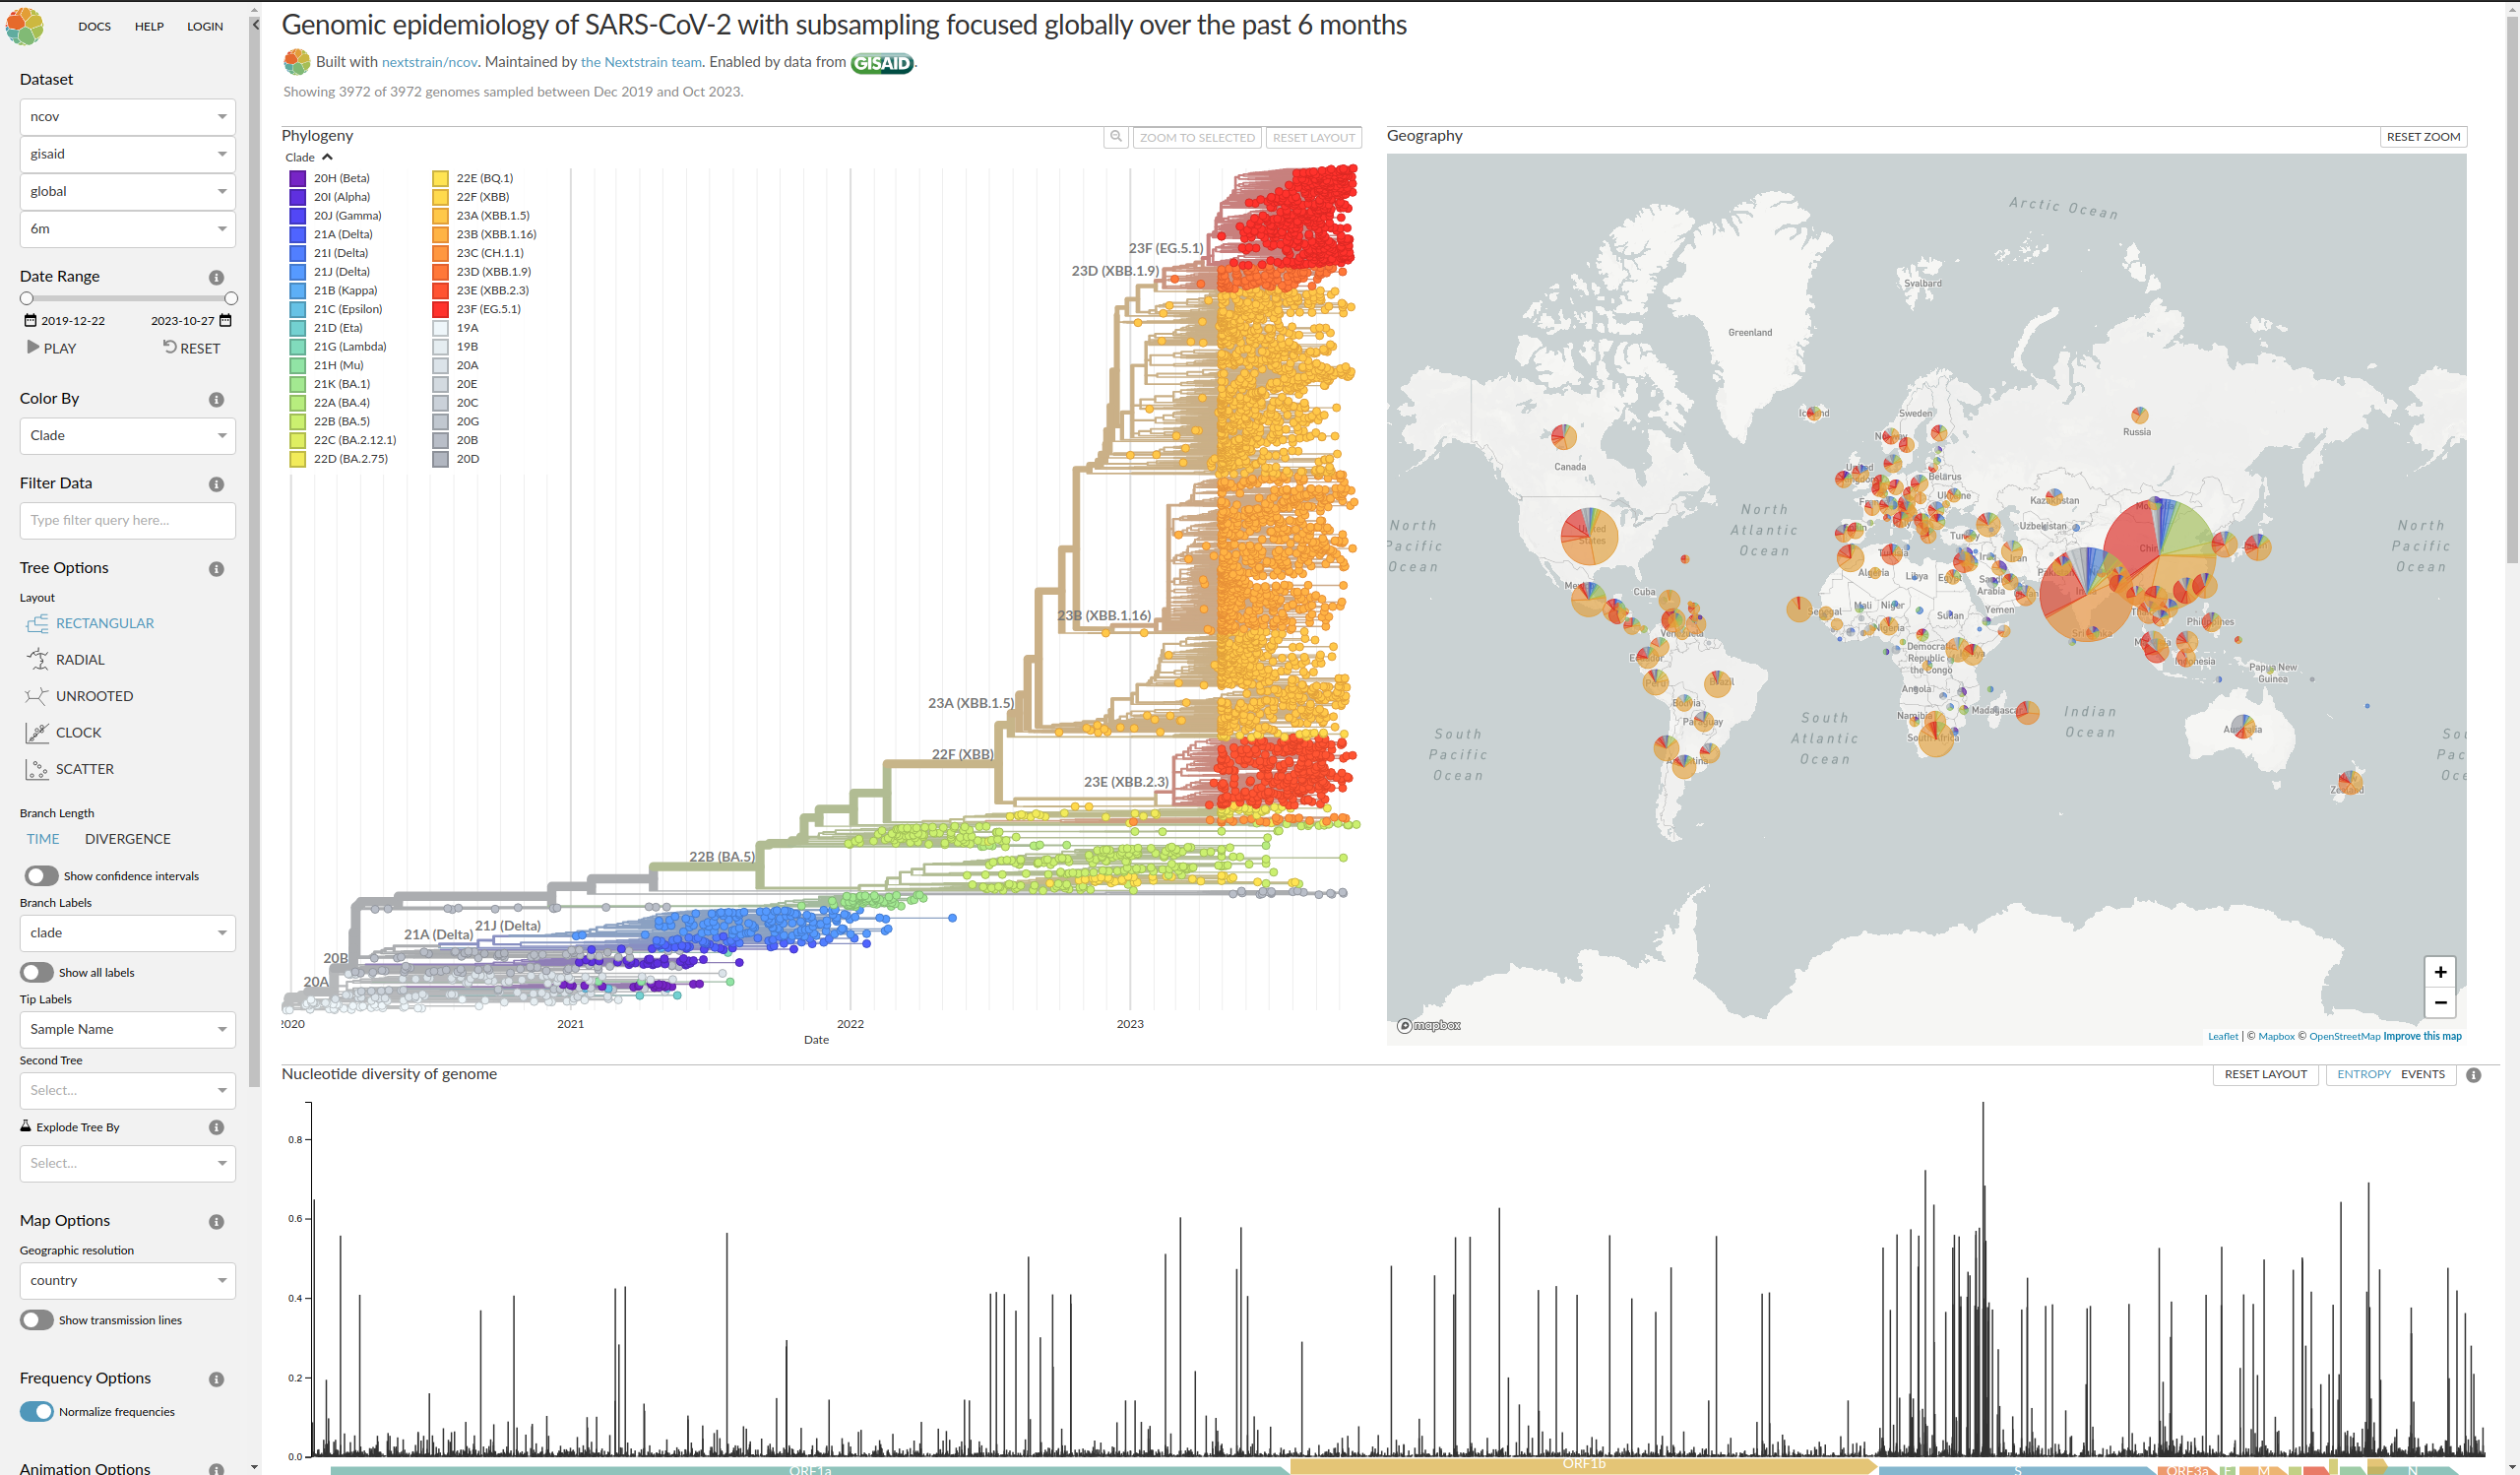Click the date range end slider handle
This screenshot has width=2520, height=1475.
coord(231,298)
